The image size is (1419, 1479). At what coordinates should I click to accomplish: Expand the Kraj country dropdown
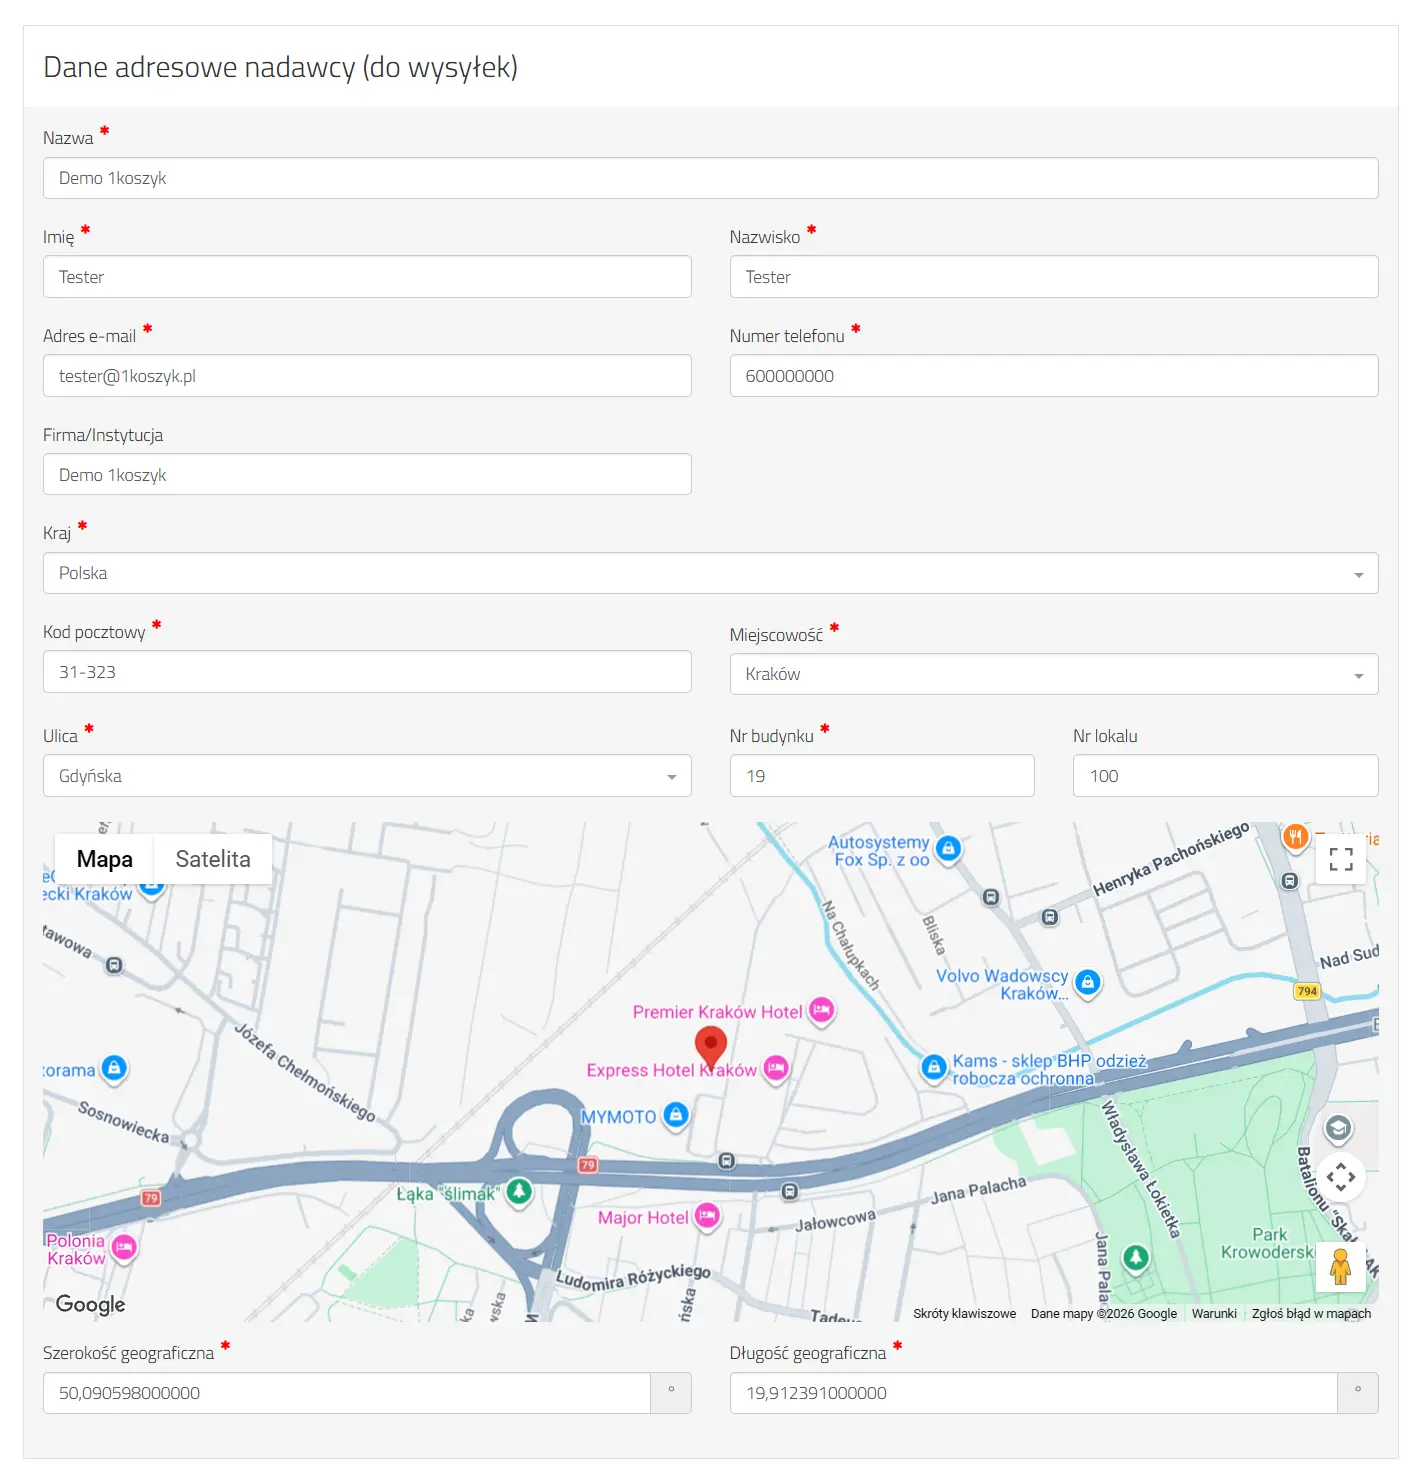click(x=710, y=574)
